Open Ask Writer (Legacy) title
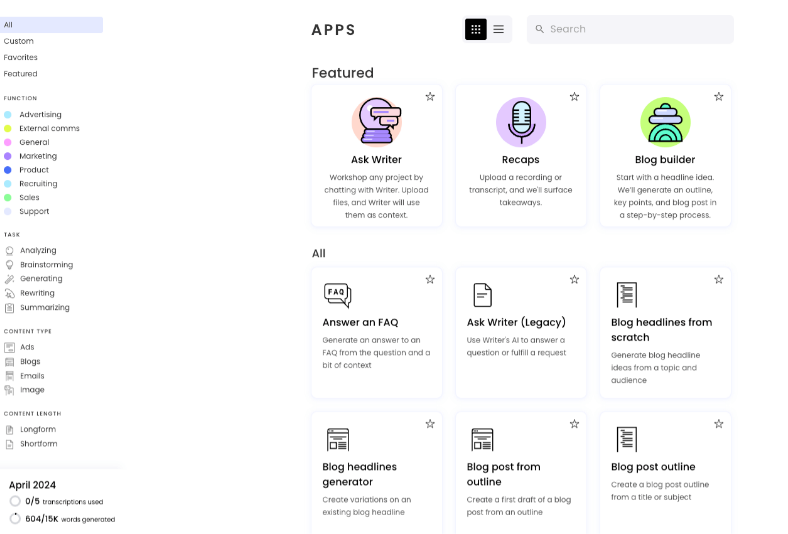788x534 pixels. point(516,323)
